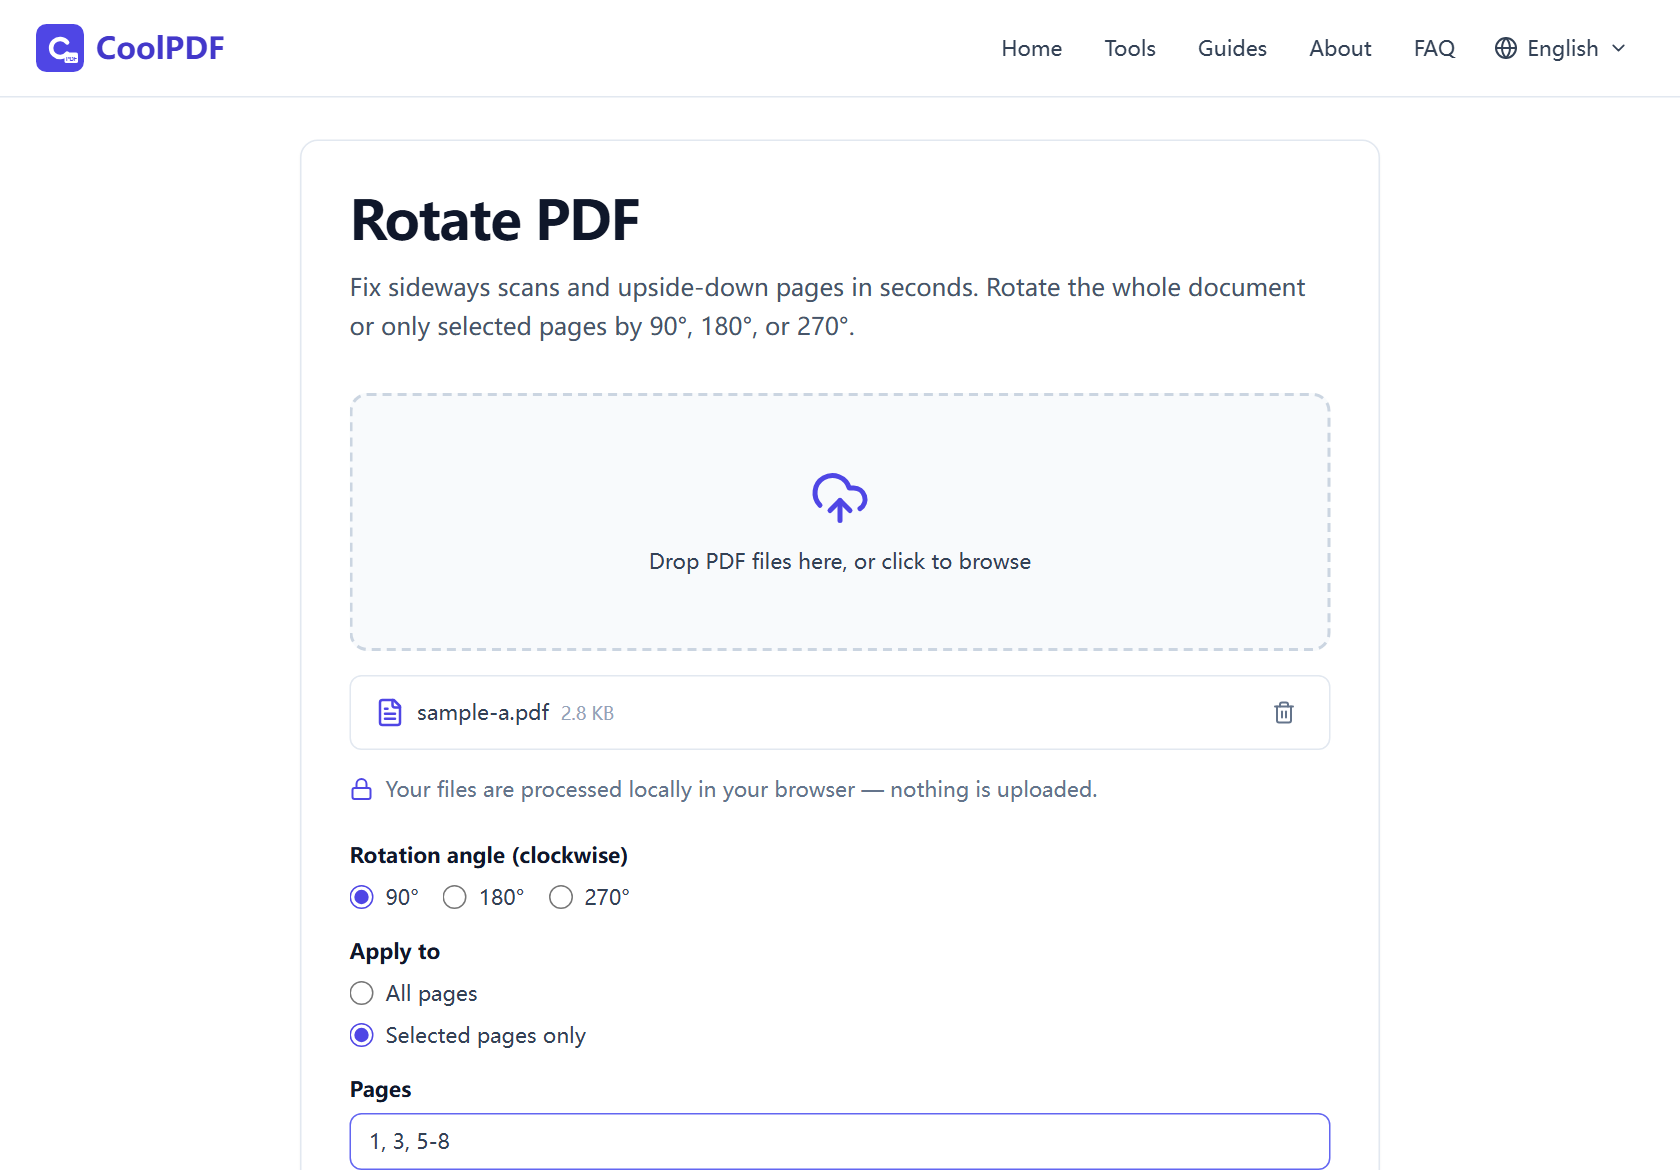1680x1170 pixels.
Task: Click the Pages input field
Action: tap(840, 1141)
